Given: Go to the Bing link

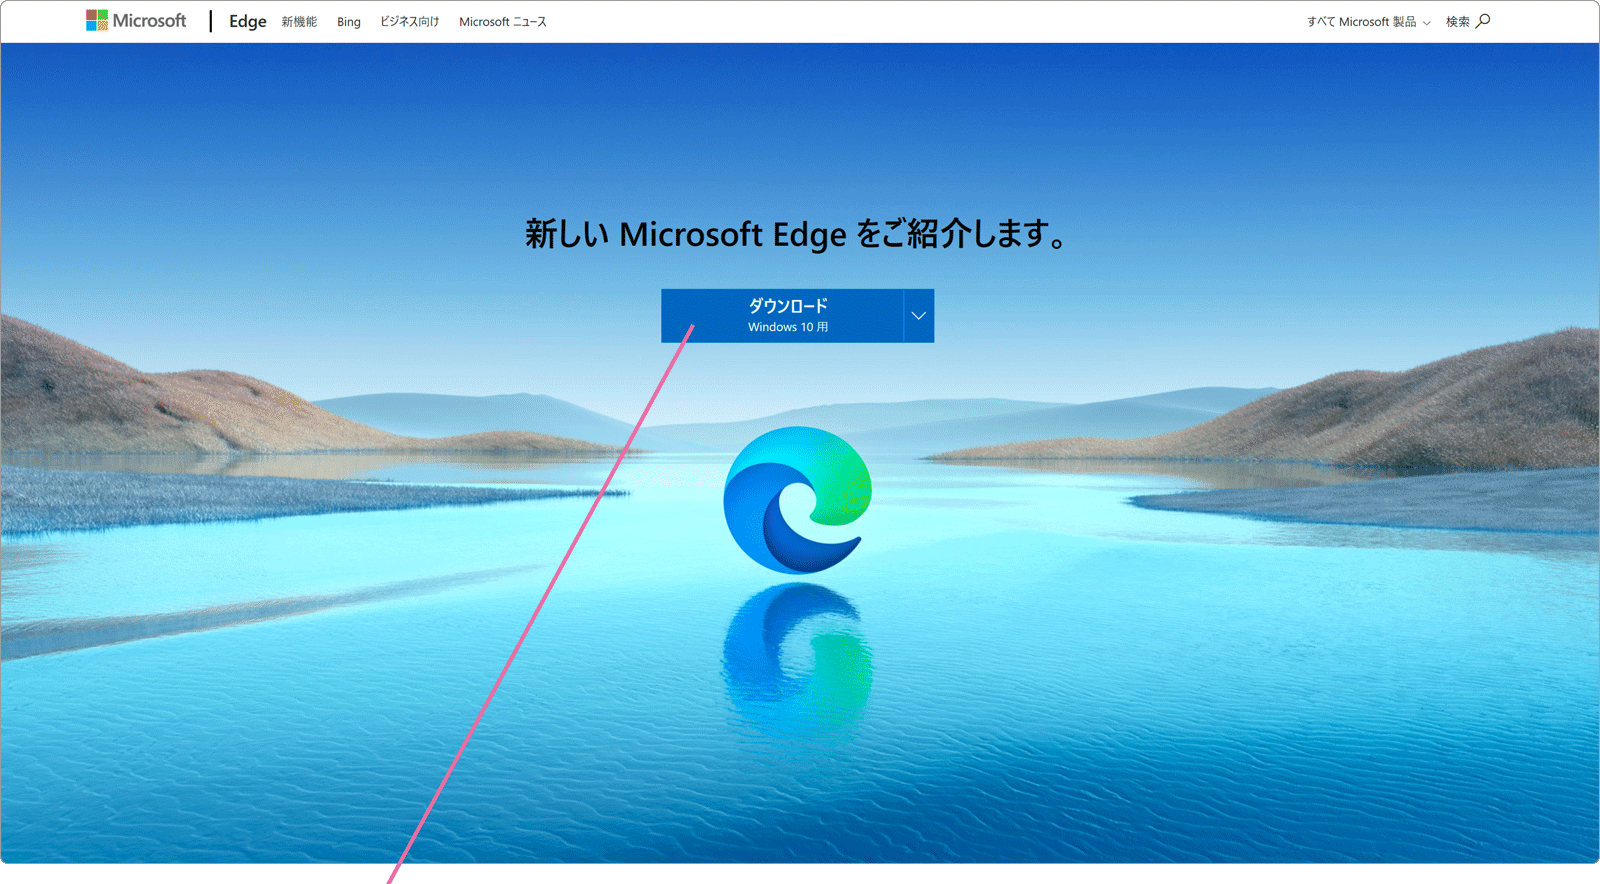Looking at the screenshot, I should [349, 22].
